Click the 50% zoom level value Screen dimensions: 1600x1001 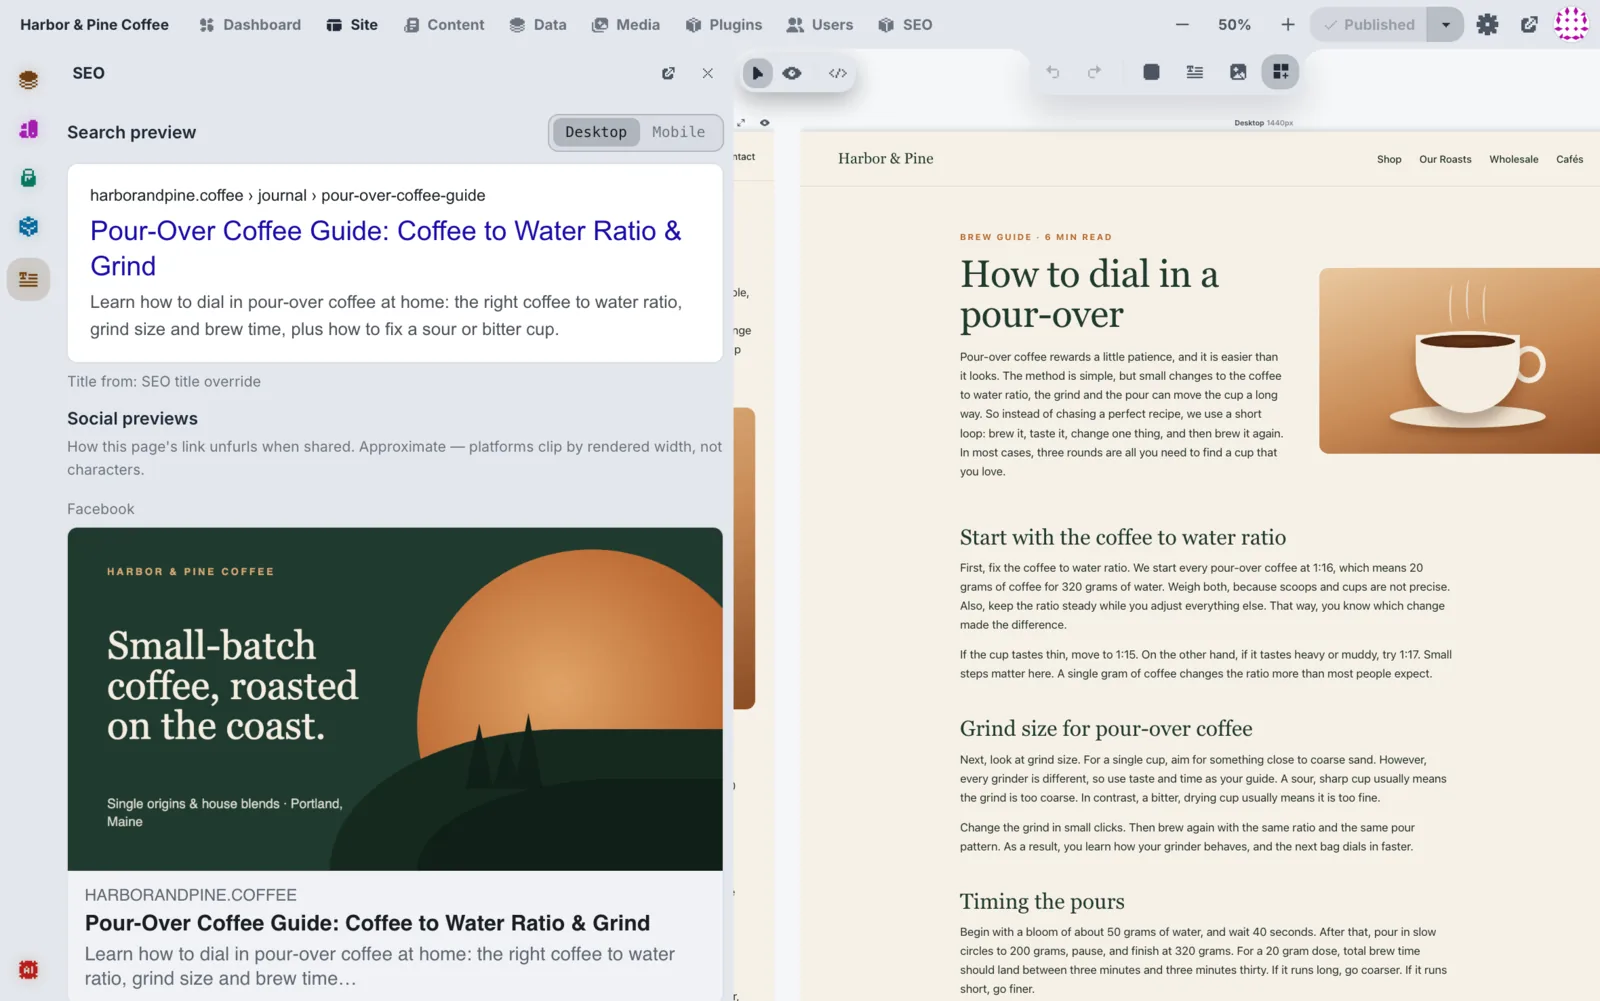1235,25
